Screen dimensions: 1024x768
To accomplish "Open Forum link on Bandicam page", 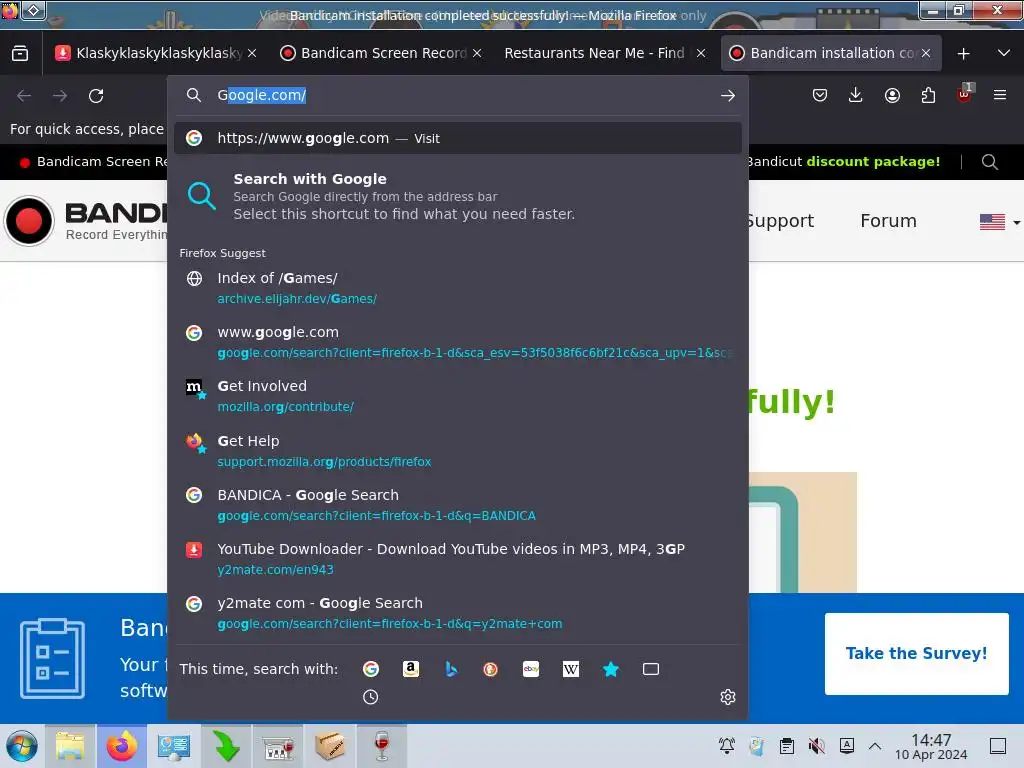I will (x=888, y=221).
